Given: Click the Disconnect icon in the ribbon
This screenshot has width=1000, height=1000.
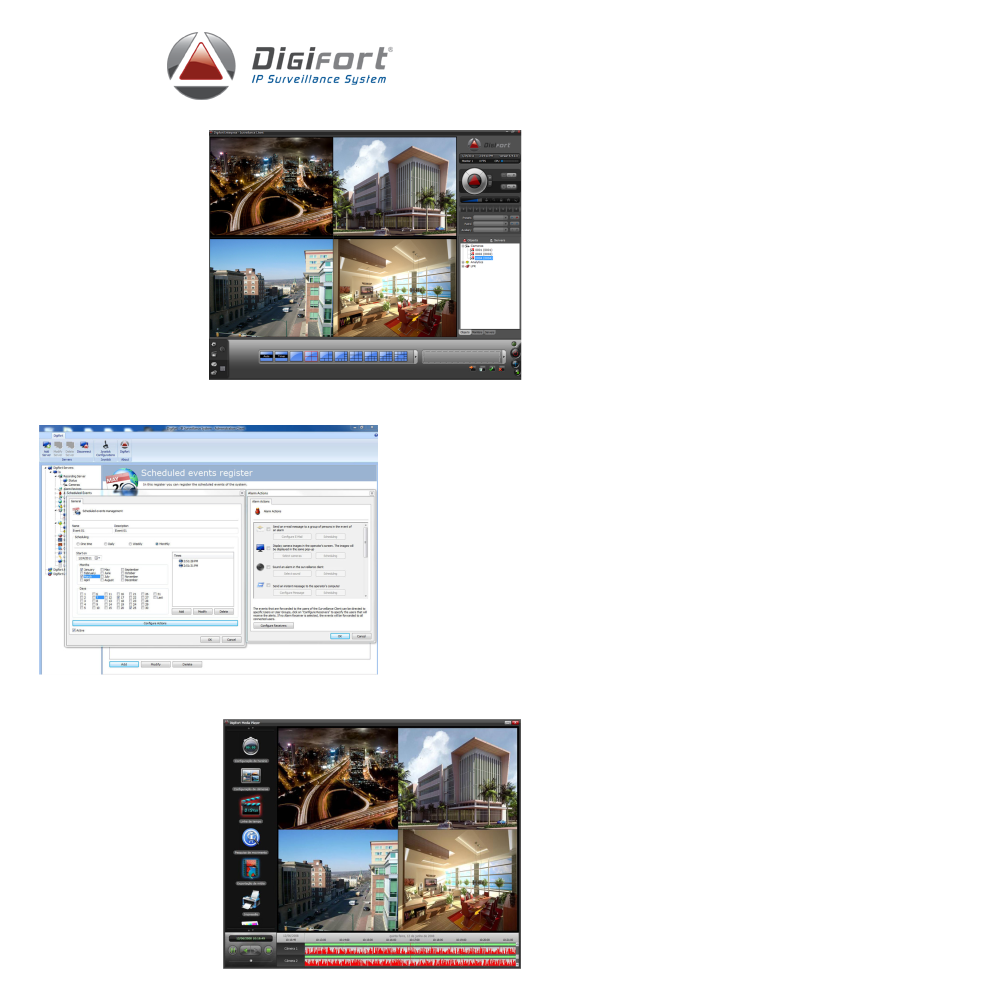Looking at the screenshot, I should pyautogui.click(x=84, y=446).
